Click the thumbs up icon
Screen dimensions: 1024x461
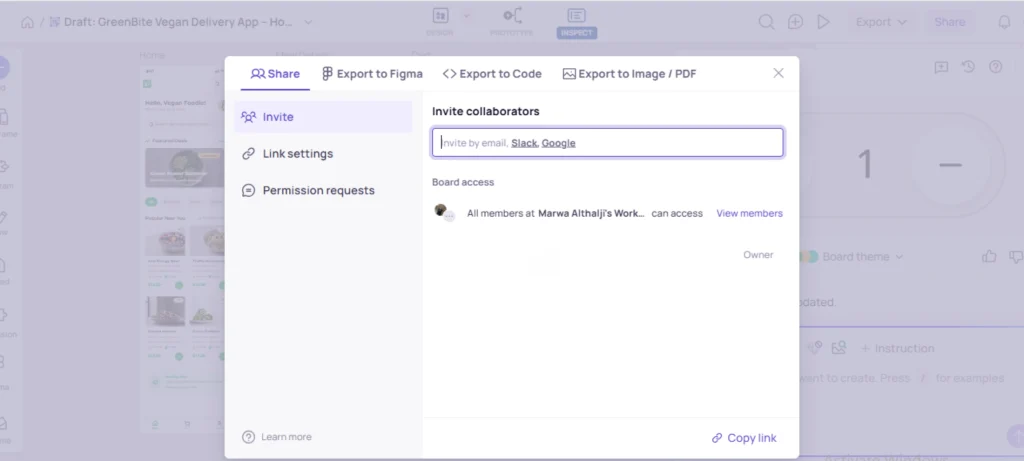(x=989, y=257)
